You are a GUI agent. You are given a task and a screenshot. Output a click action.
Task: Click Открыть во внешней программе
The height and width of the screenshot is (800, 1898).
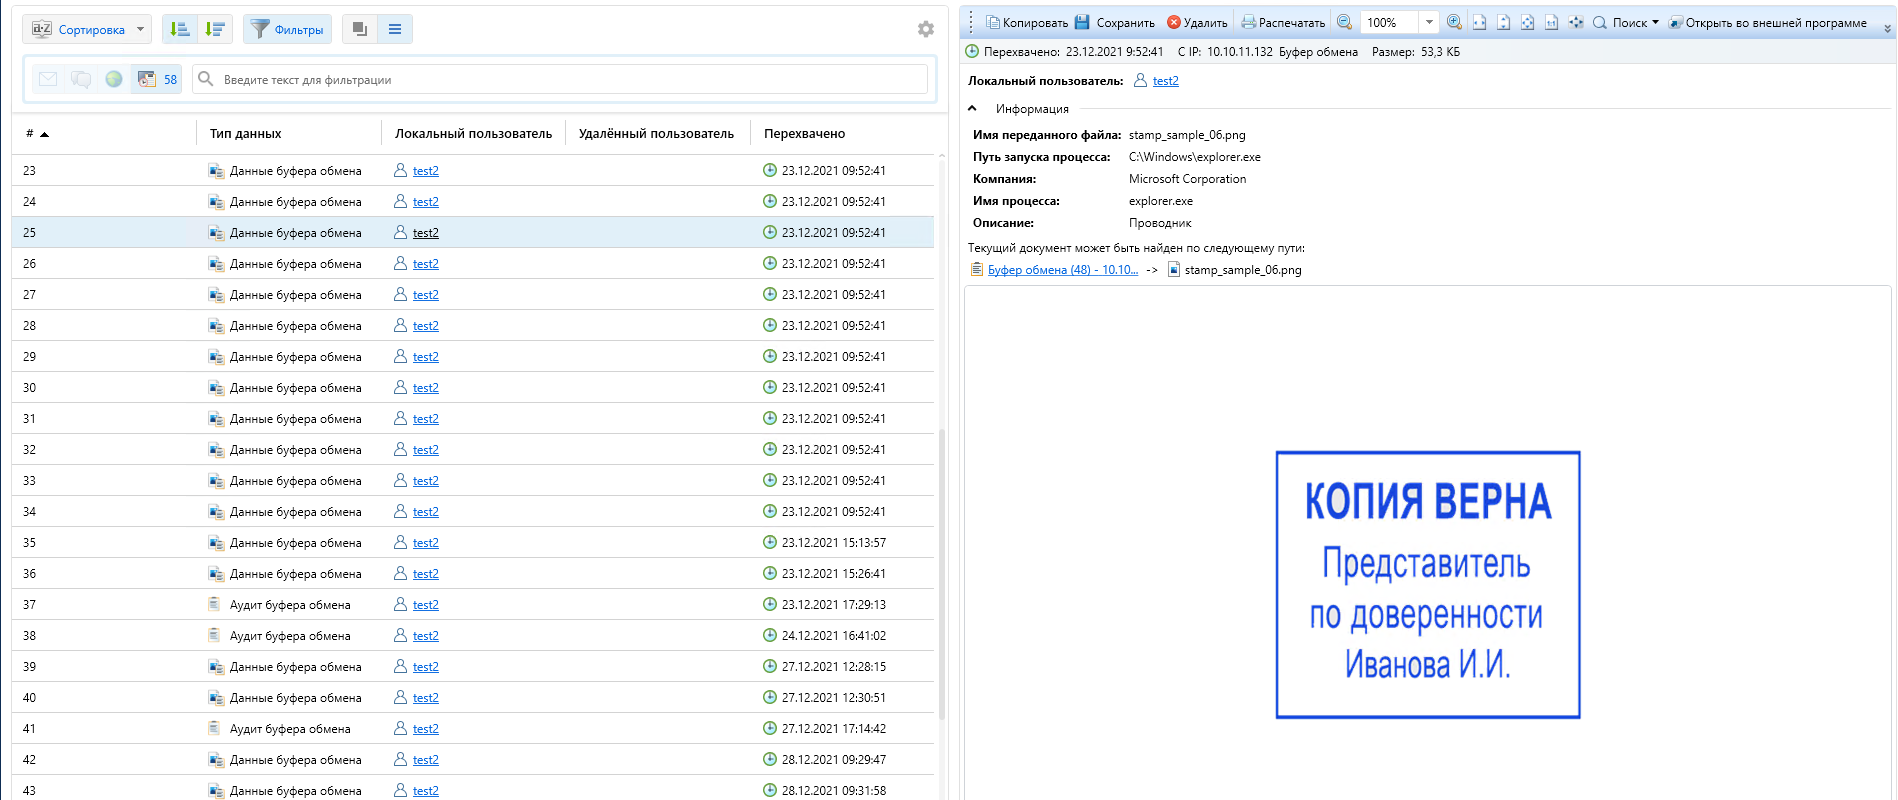click(x=1767, y=22)
